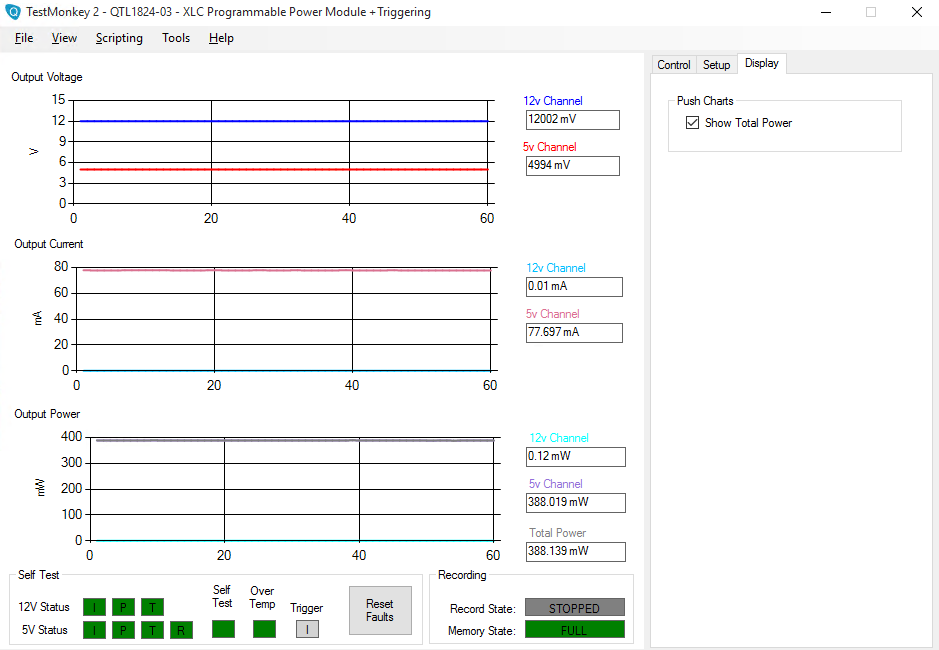939x650 pixels.
Task: Toggle the Show Total Power checkbox
Action: point(692,123)
